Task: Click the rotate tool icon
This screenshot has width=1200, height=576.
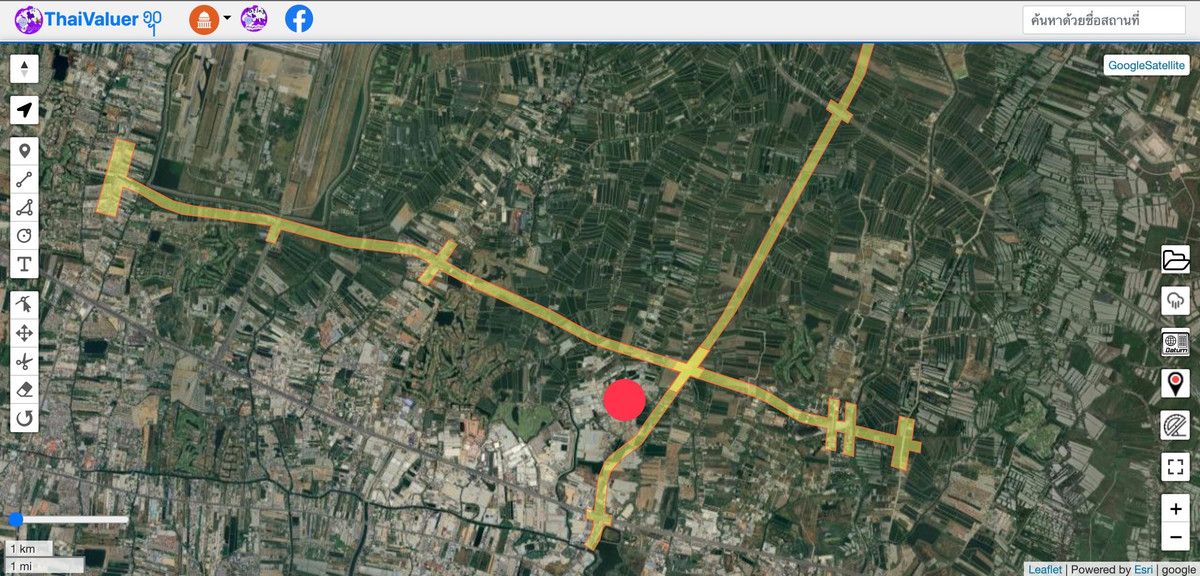Action: [x=24, y=417]
